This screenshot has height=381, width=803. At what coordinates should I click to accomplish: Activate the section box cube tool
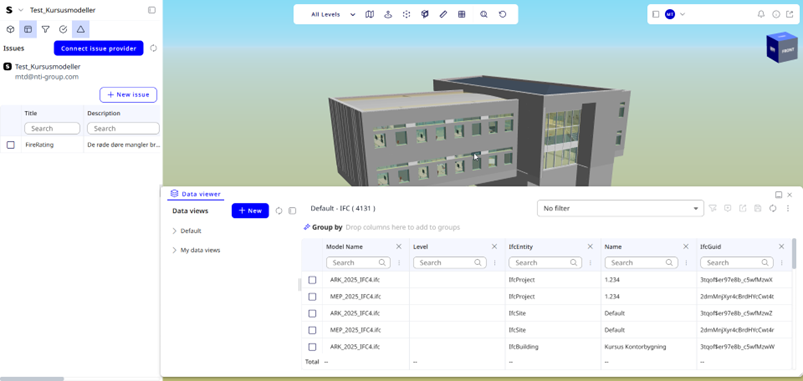click(425, 14)
